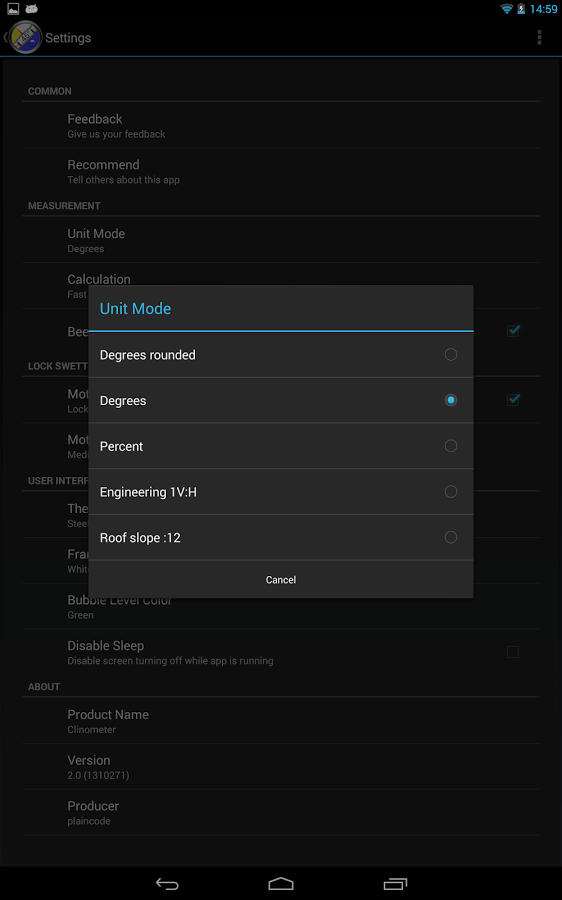
Task: Choose the Percent radio option
Action: [281, 446]
